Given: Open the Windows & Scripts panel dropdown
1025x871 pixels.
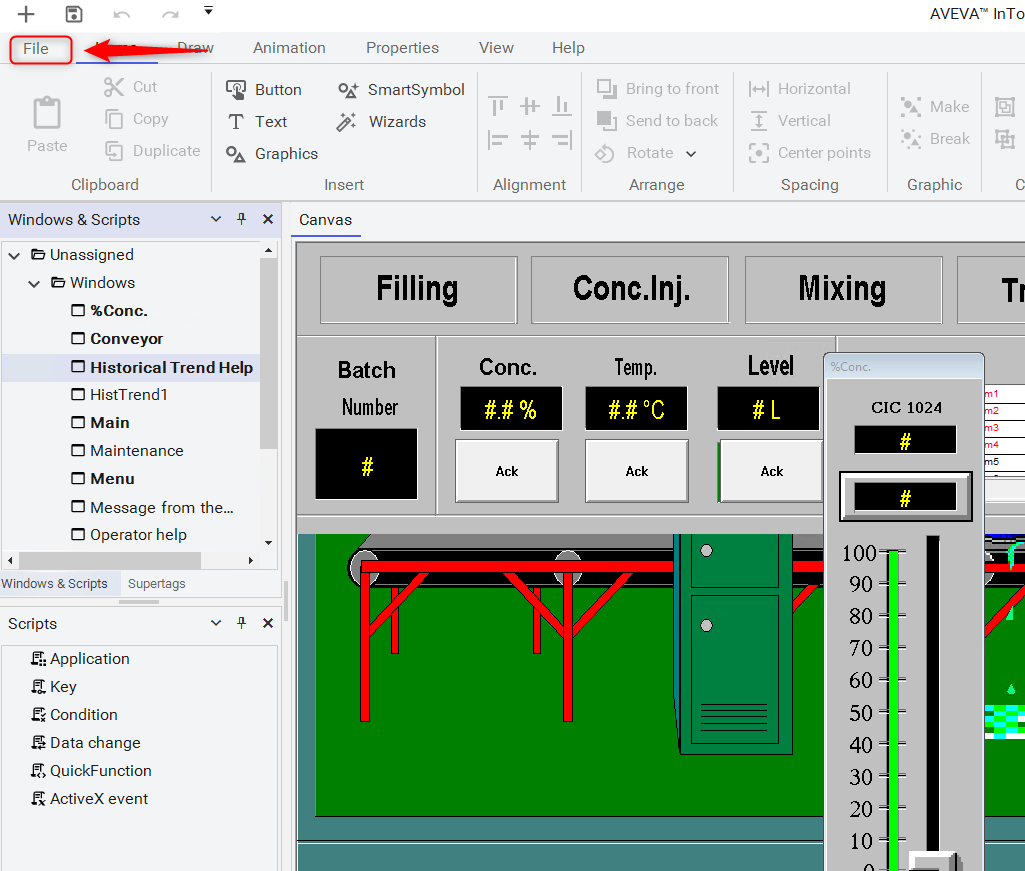Looking at the screenshot, I should [x=215, y=219].
